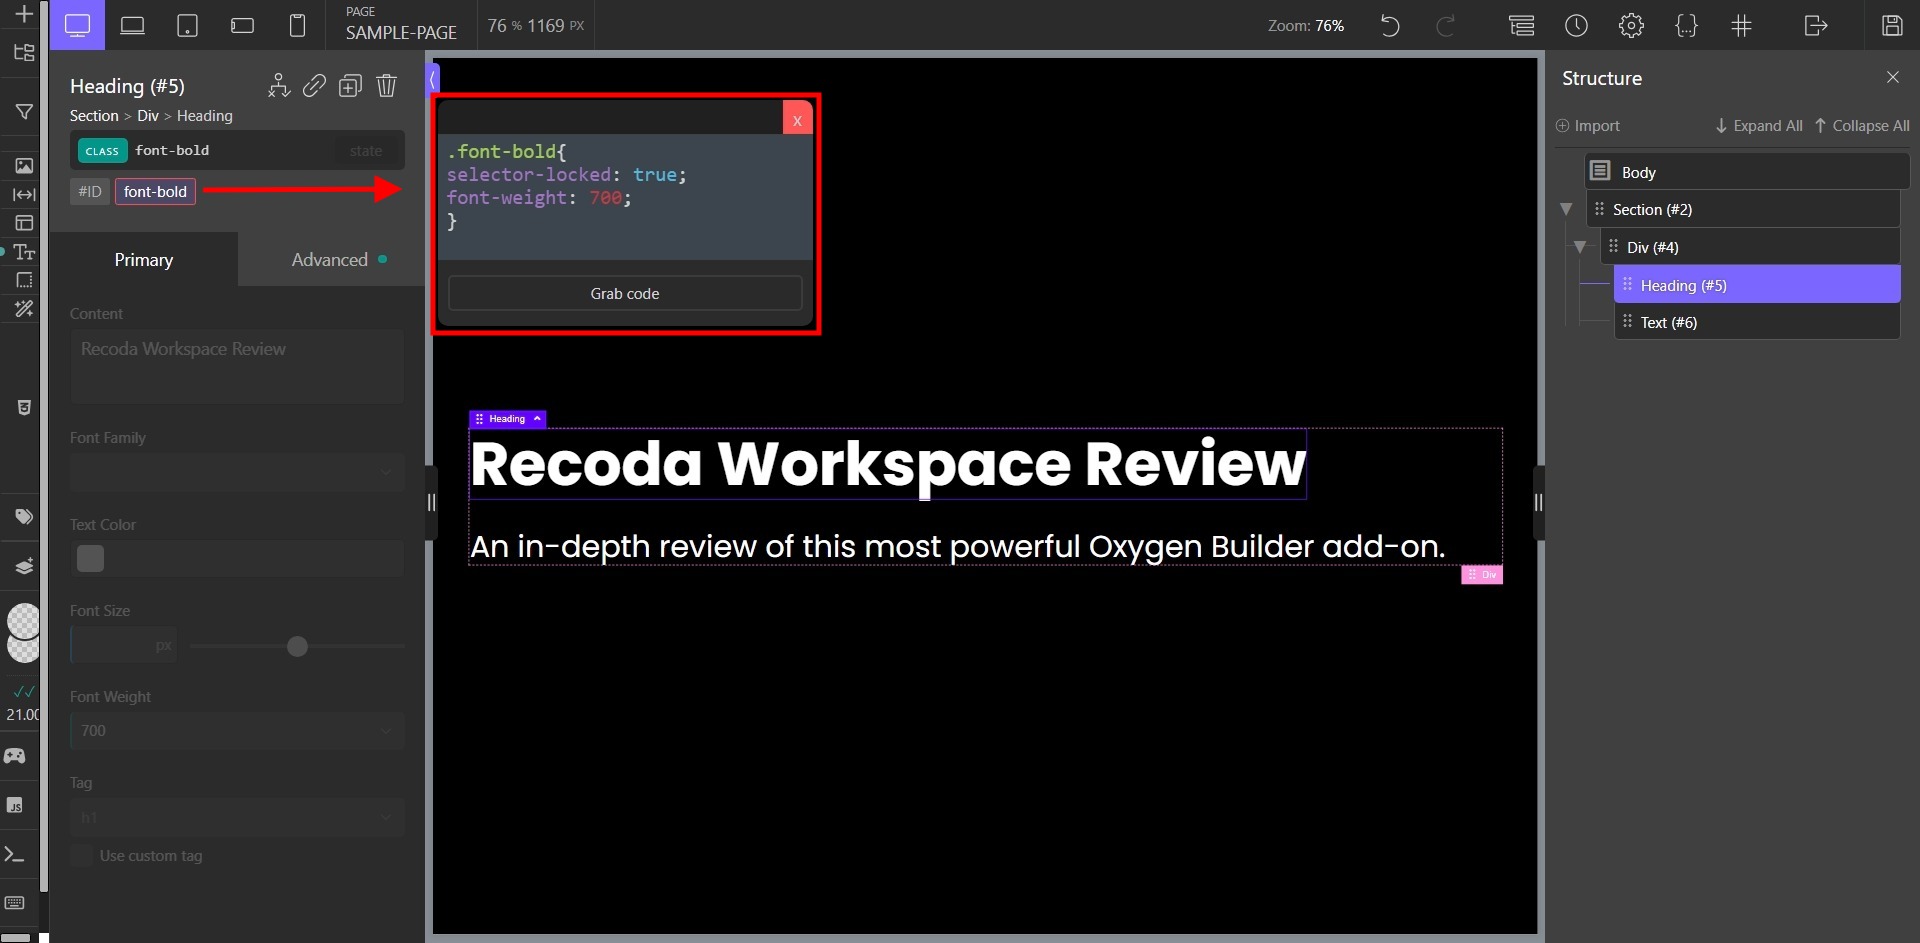Enable the Use custom tag checkbox
Screen dimensions: 1920x943
click(x=81, y=856)
